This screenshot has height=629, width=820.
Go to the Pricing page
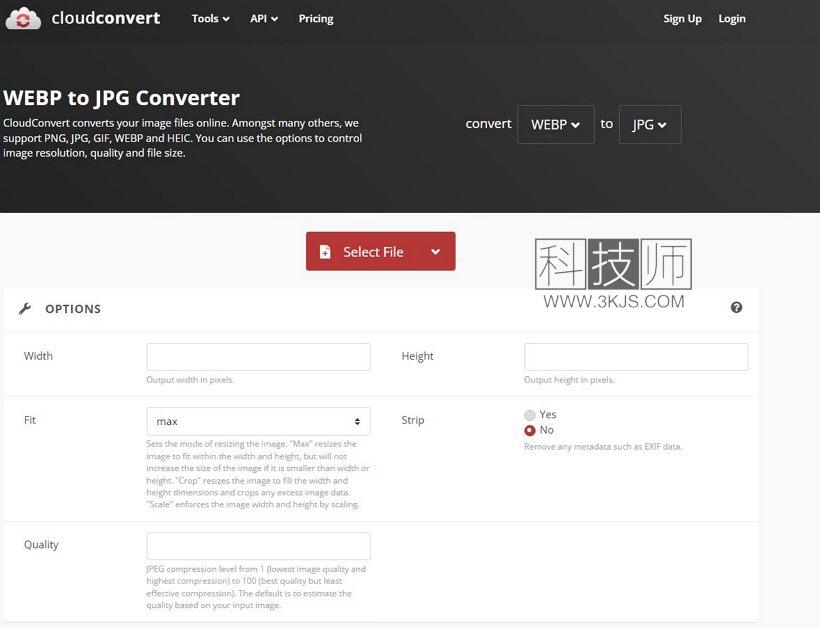(x=316, y=19)
